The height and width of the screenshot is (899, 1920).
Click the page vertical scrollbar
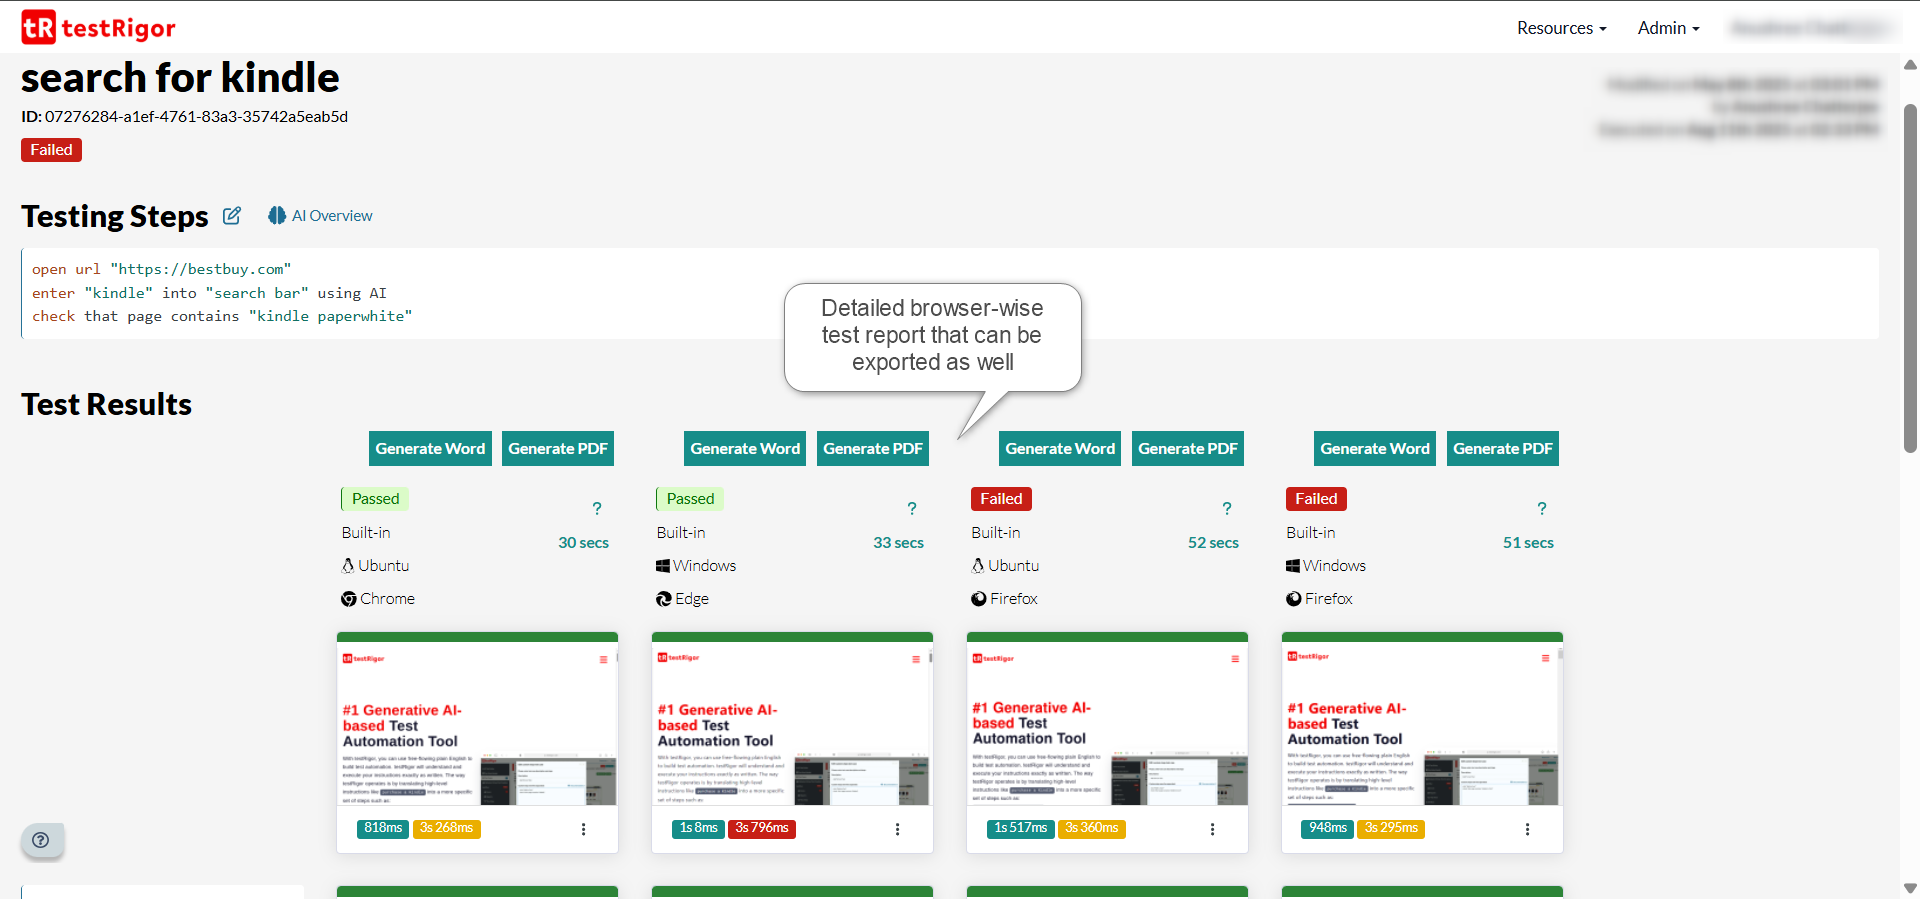coord(1910,280)
